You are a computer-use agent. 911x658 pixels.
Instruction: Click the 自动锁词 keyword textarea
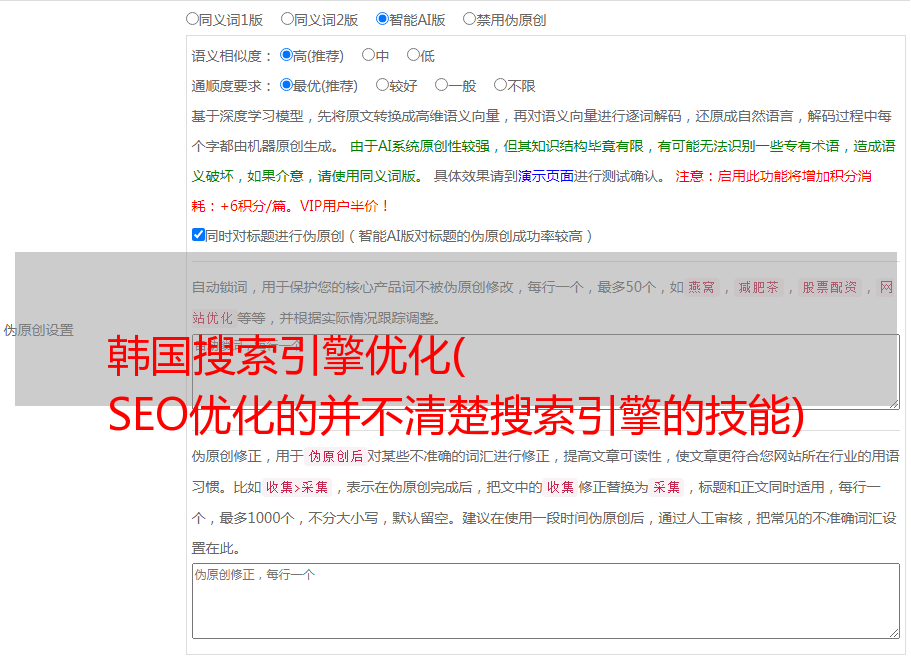tap(546, 372)
